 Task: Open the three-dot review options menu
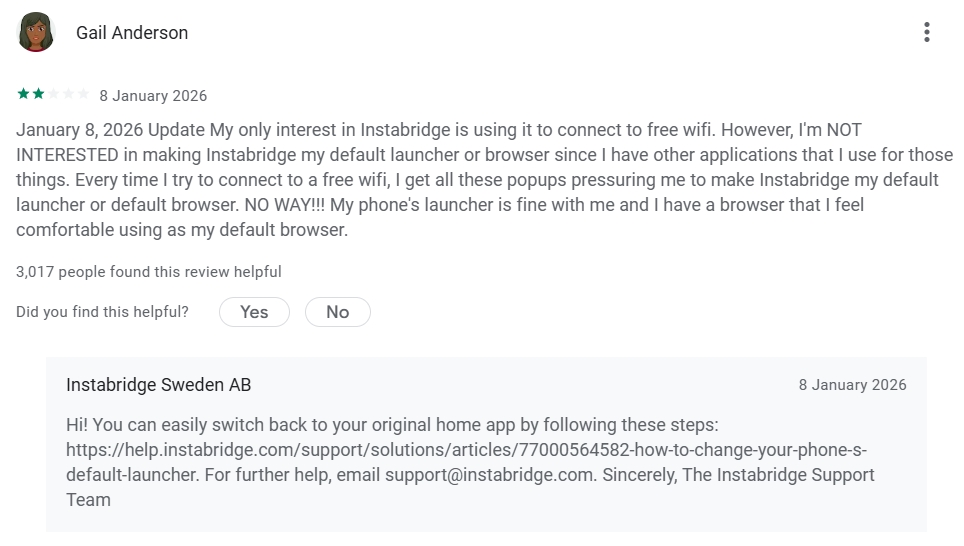[927, 33]
